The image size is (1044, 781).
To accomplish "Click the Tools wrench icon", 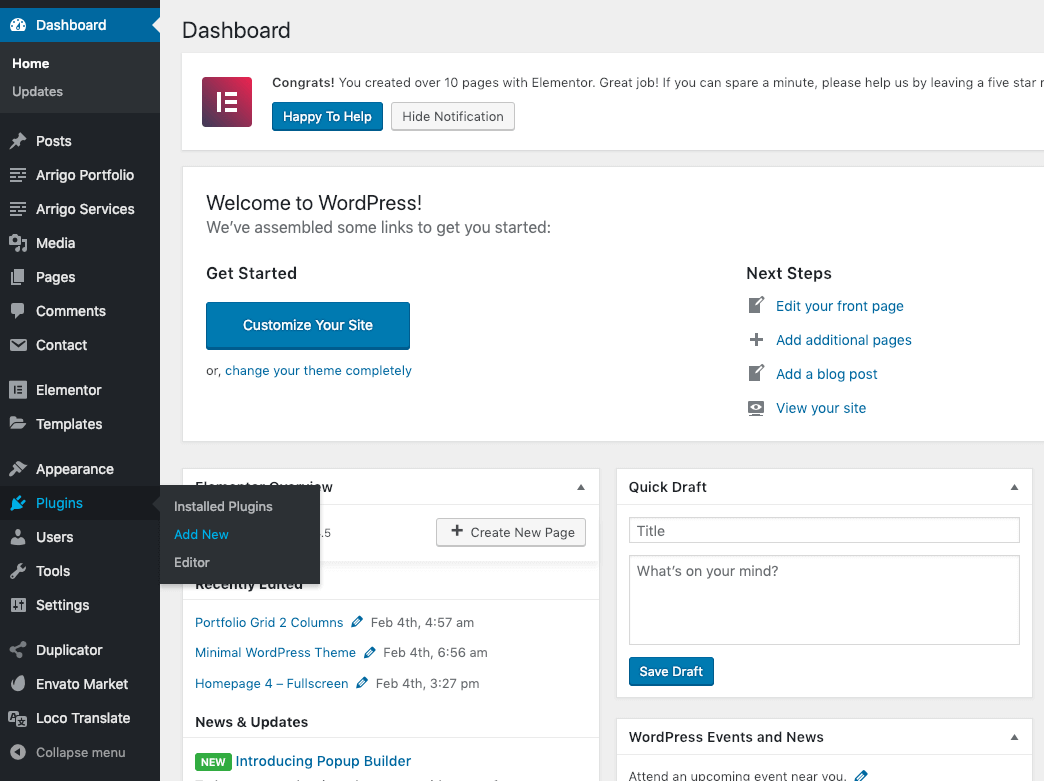I will (18, 571).
